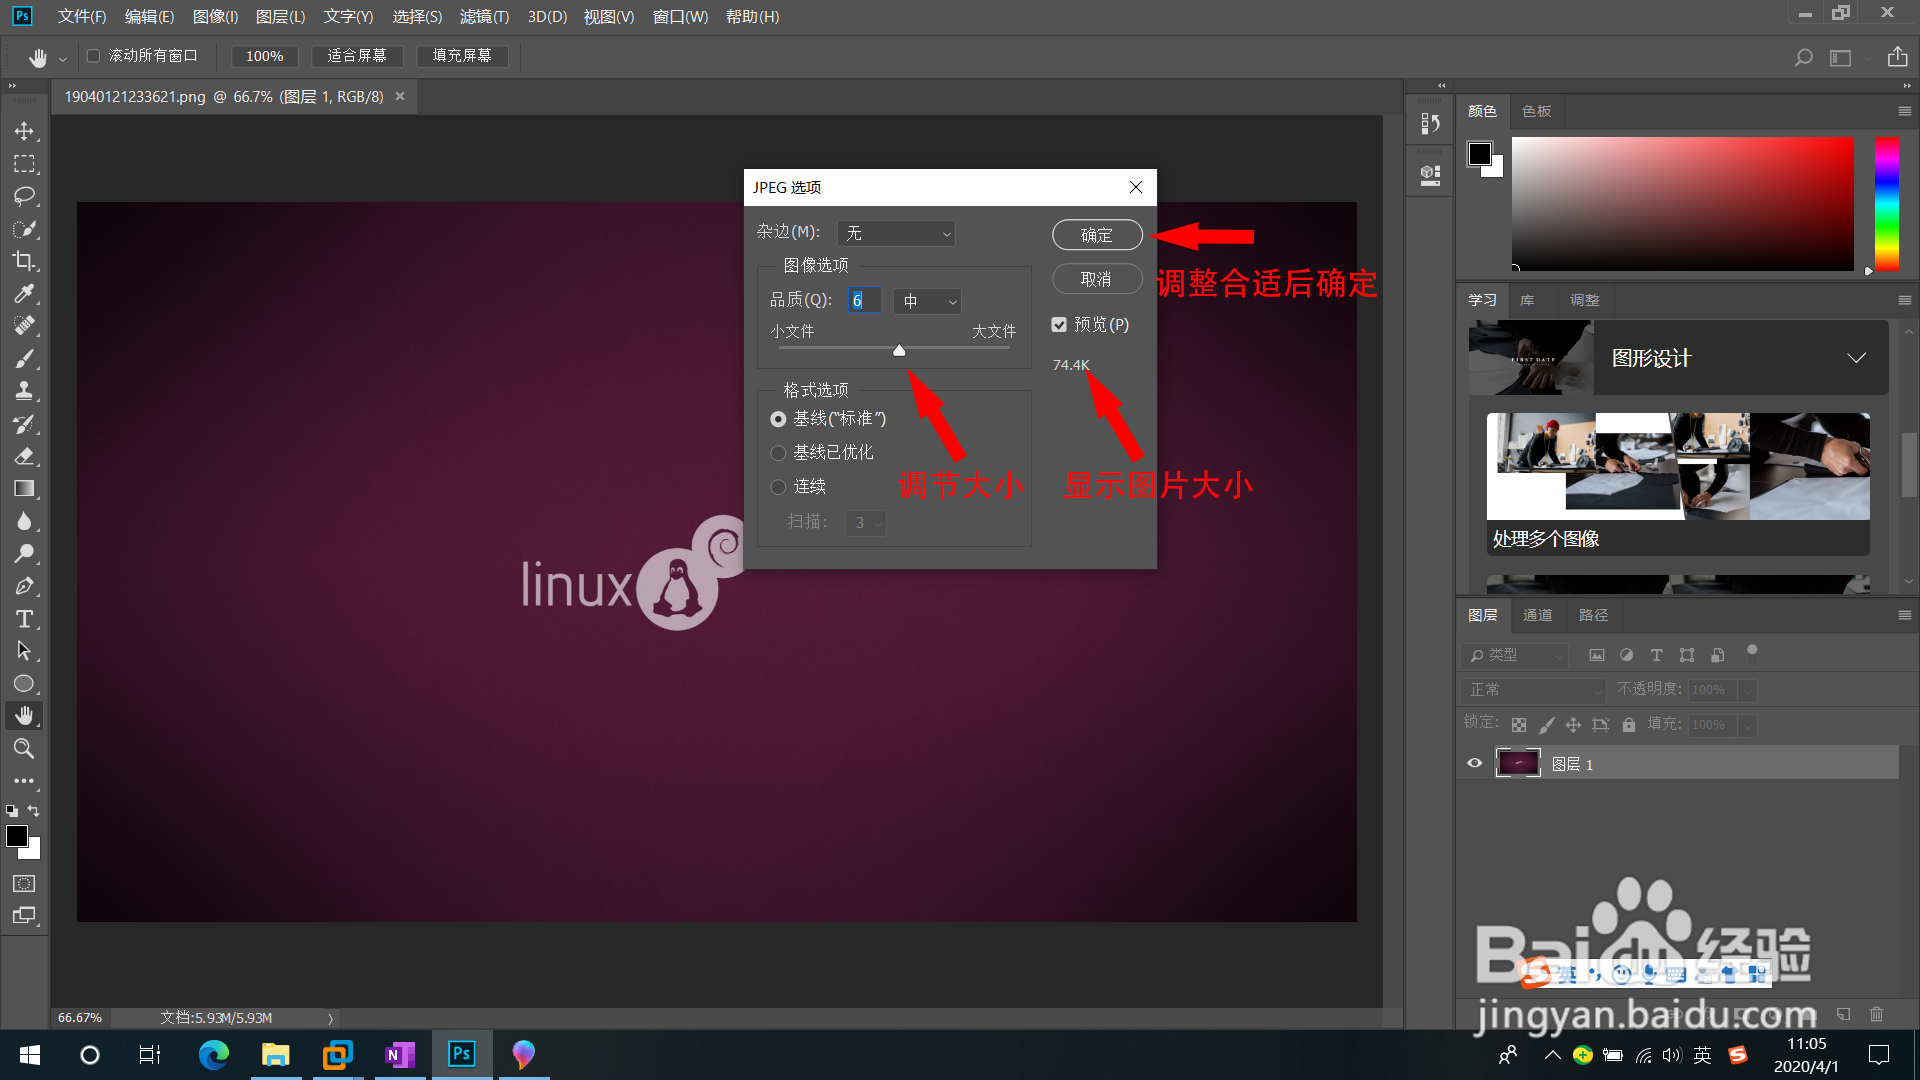Open the quality preset 中 dropdown
The image size is (1920, 1080).
(x=927, y=301)
